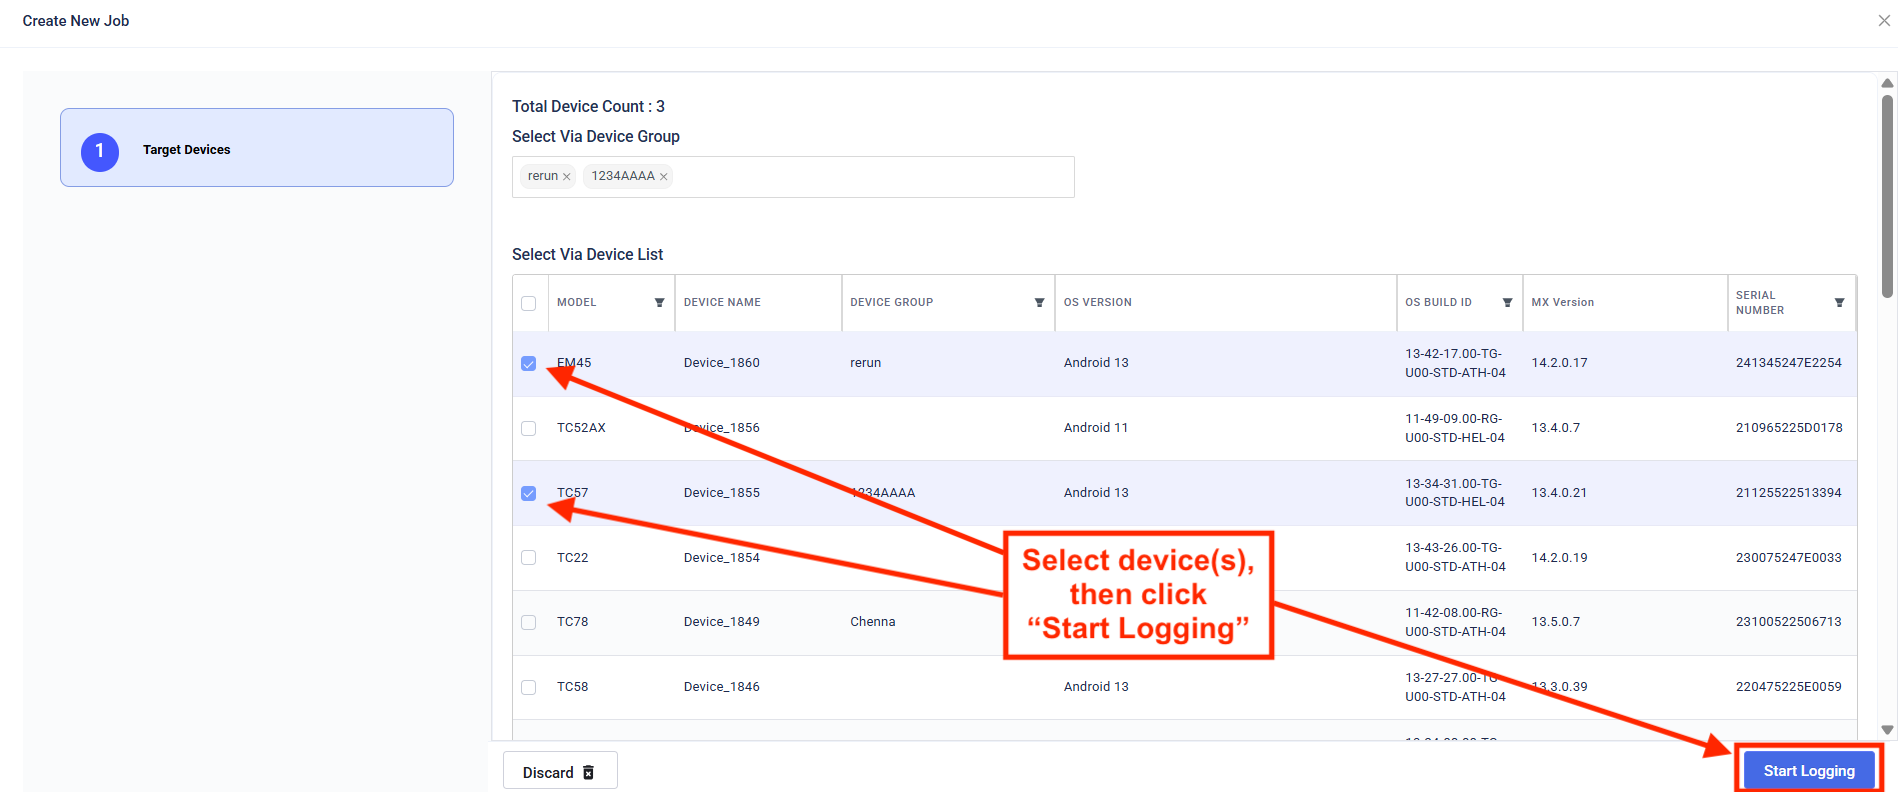Image resolution: width=1898 pixels, height=792 pixels.
Task: Check the TC58 Device_1846 checkbox
Action: 529,687
